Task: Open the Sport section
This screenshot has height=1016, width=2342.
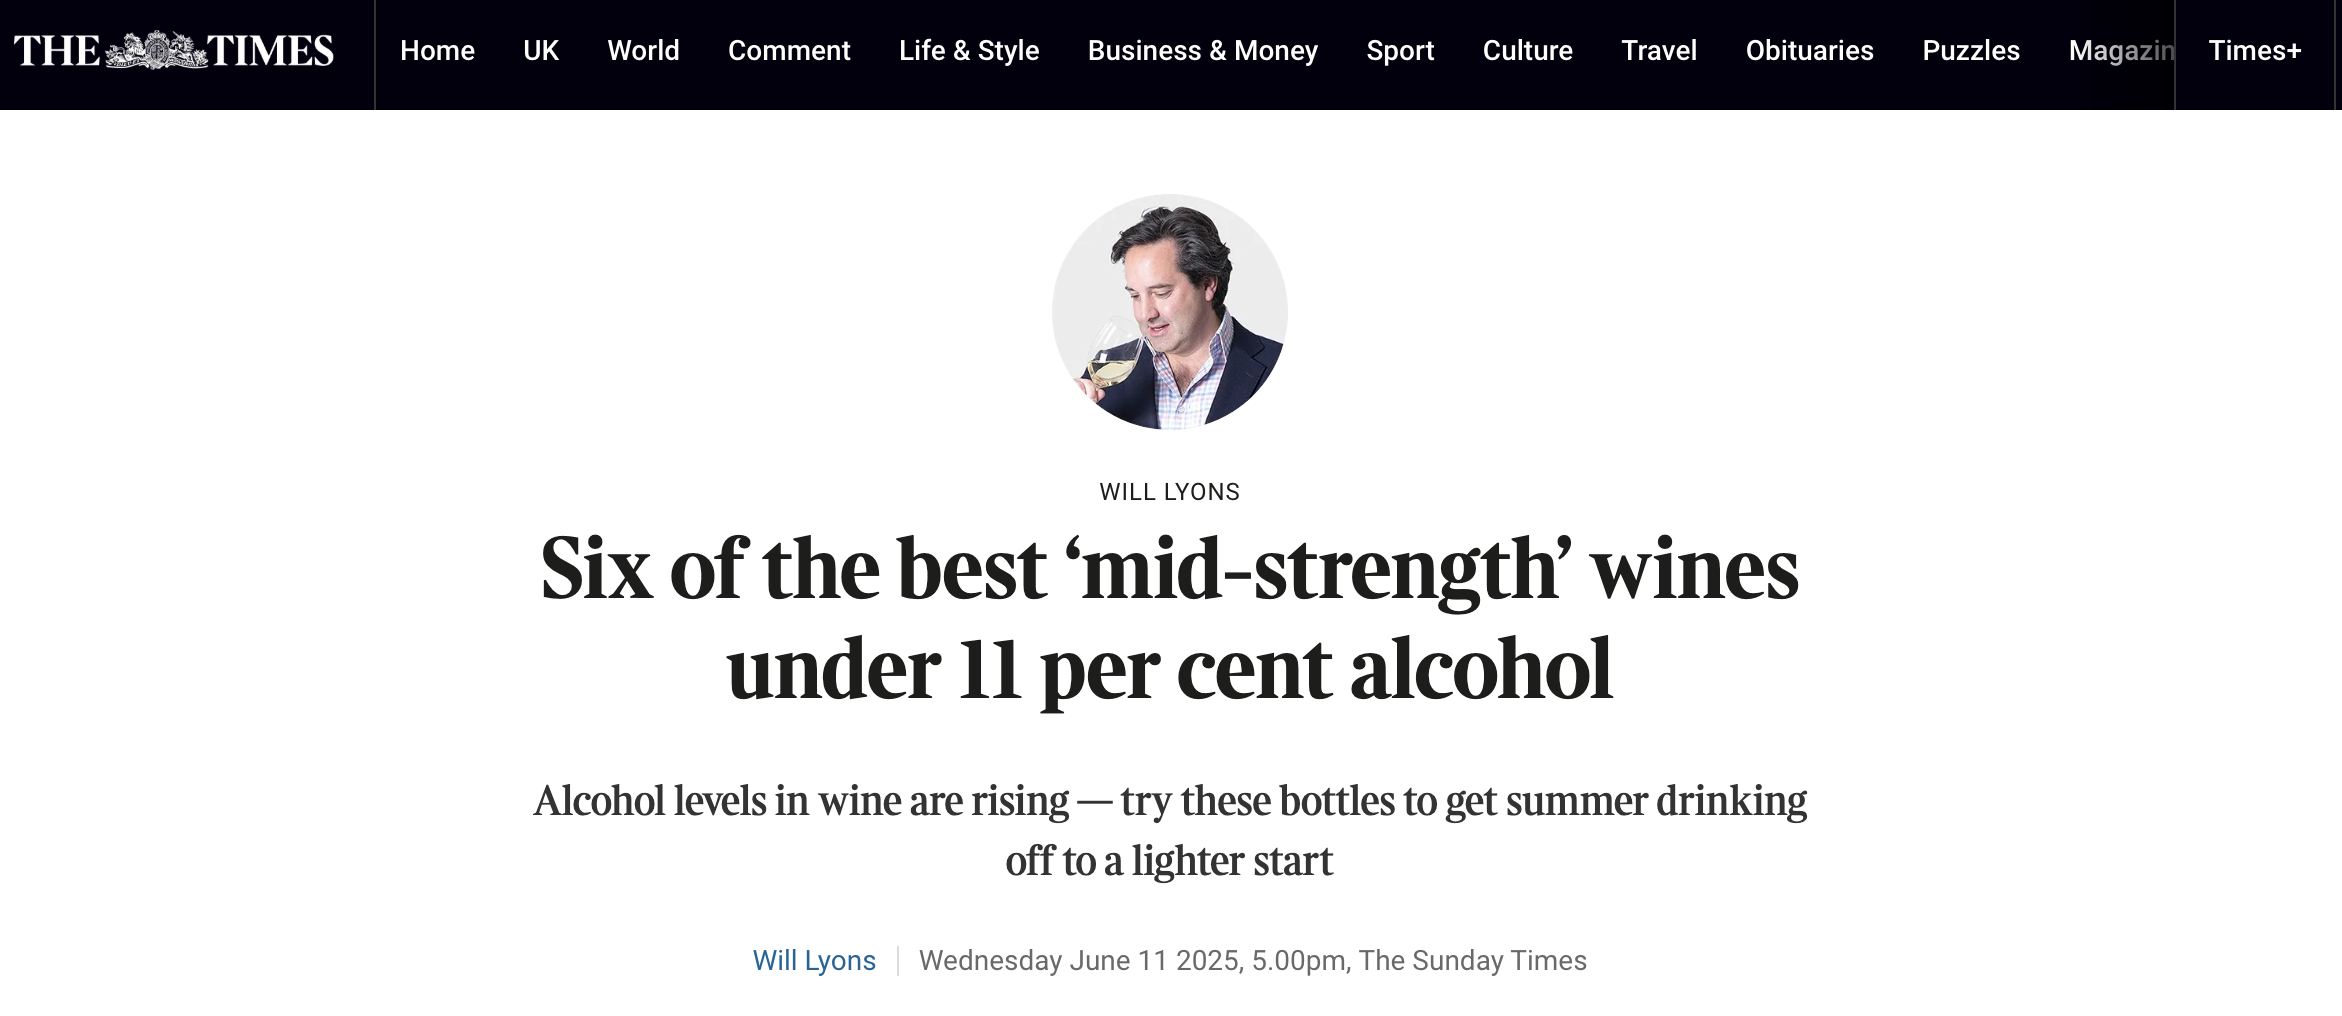Action: pyautogui.click(x=1400, y=51)
